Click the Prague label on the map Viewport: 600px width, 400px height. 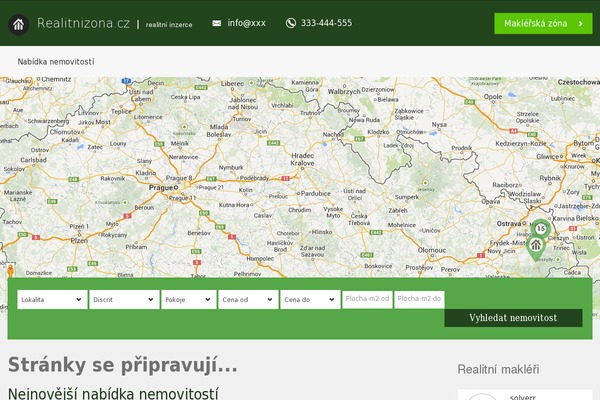tap(161, 188)
